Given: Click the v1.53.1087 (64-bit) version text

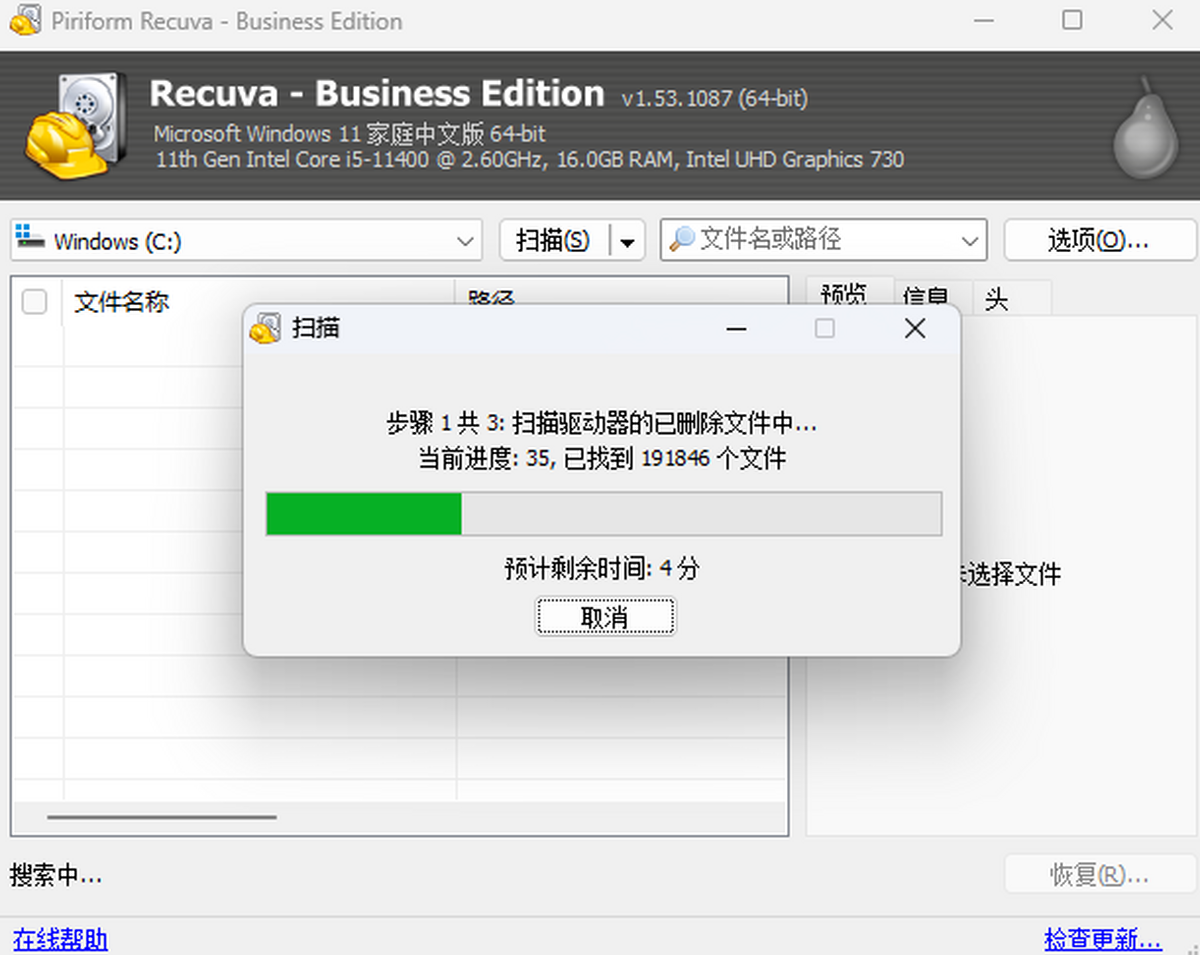Looking at the screenshot, I should (x=715, y=98).
